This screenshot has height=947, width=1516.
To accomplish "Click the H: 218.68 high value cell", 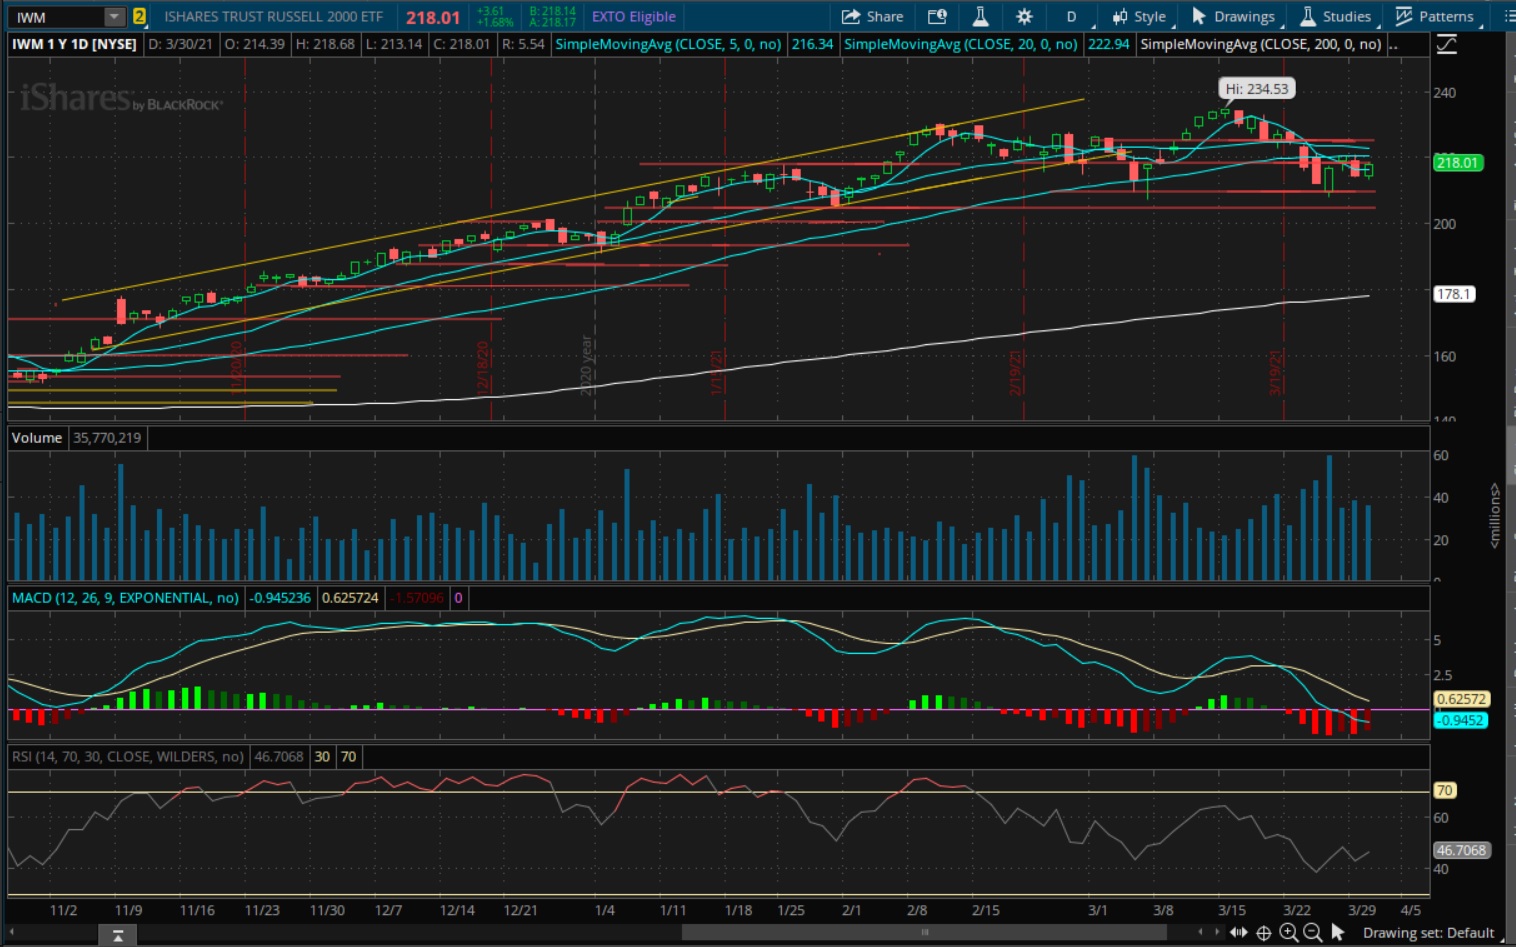I will pos(325,44).
